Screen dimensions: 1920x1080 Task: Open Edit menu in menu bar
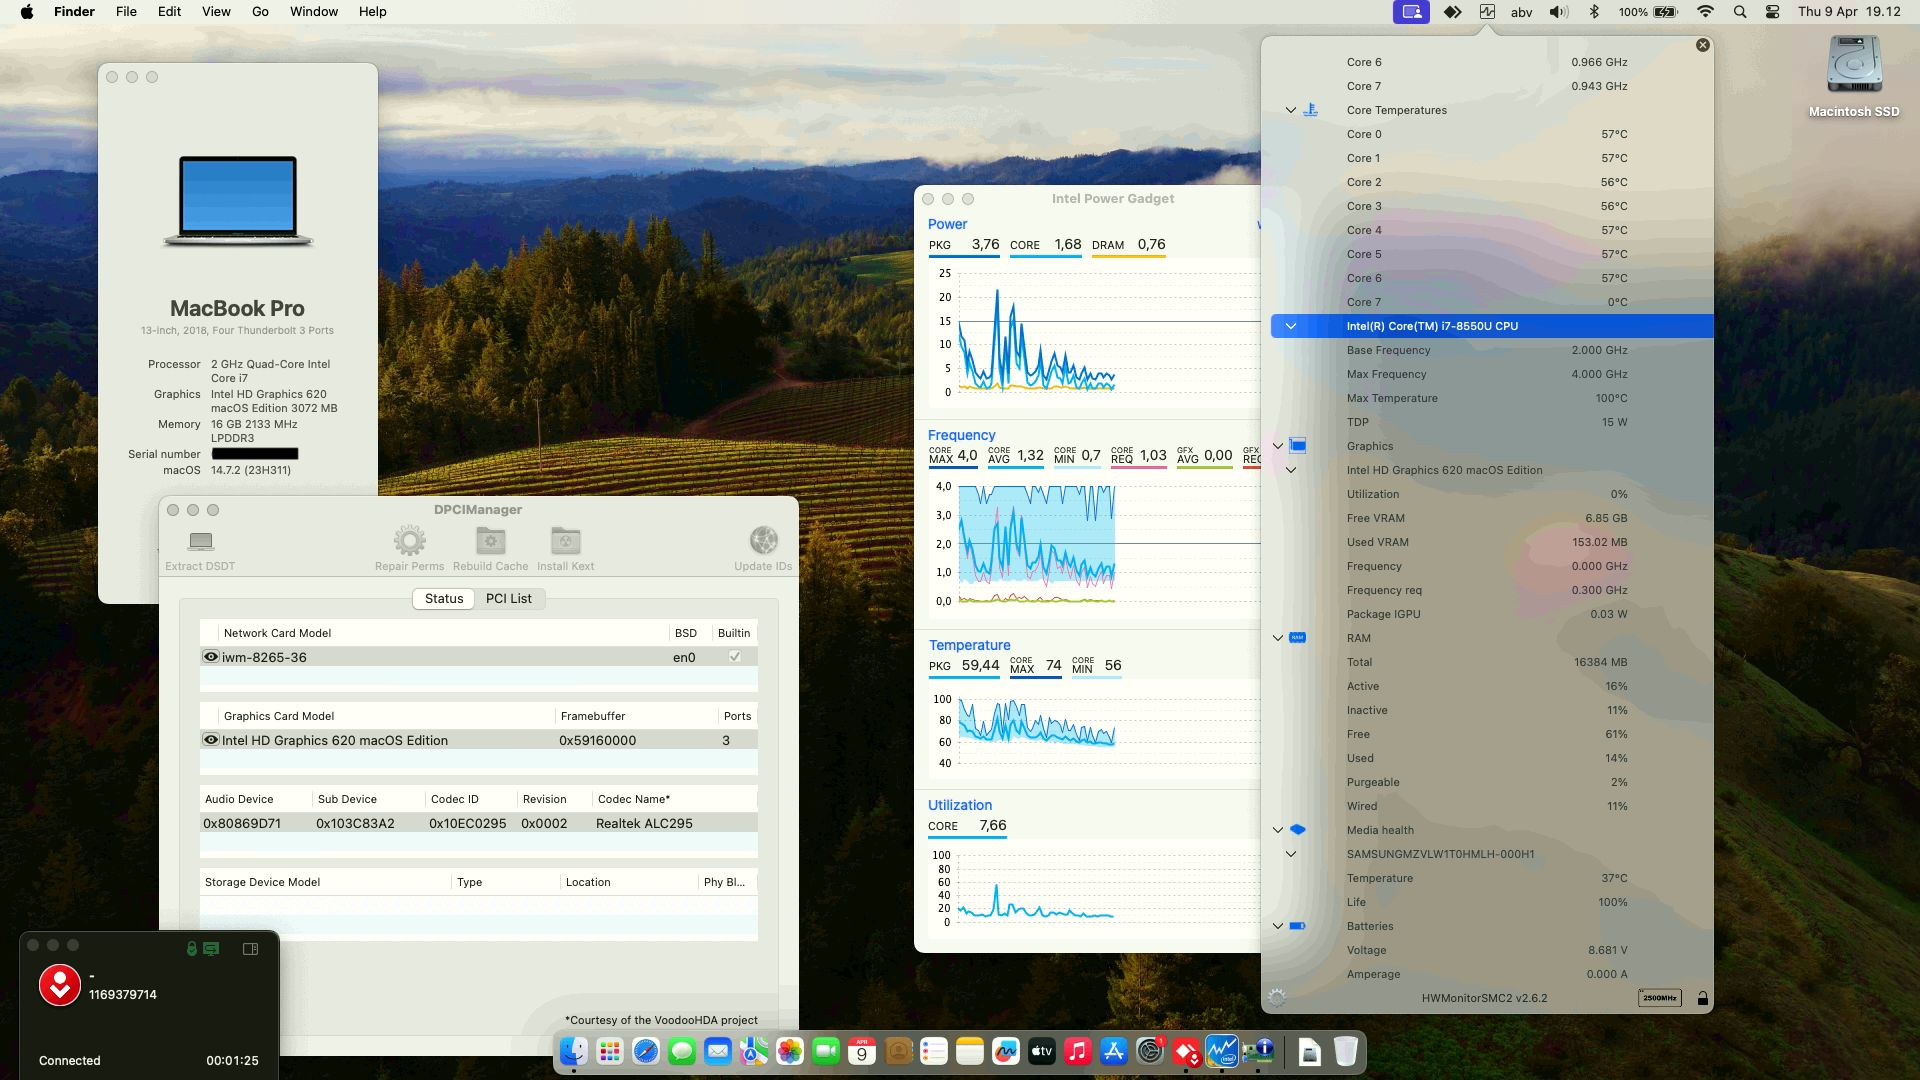pos(170,12)
